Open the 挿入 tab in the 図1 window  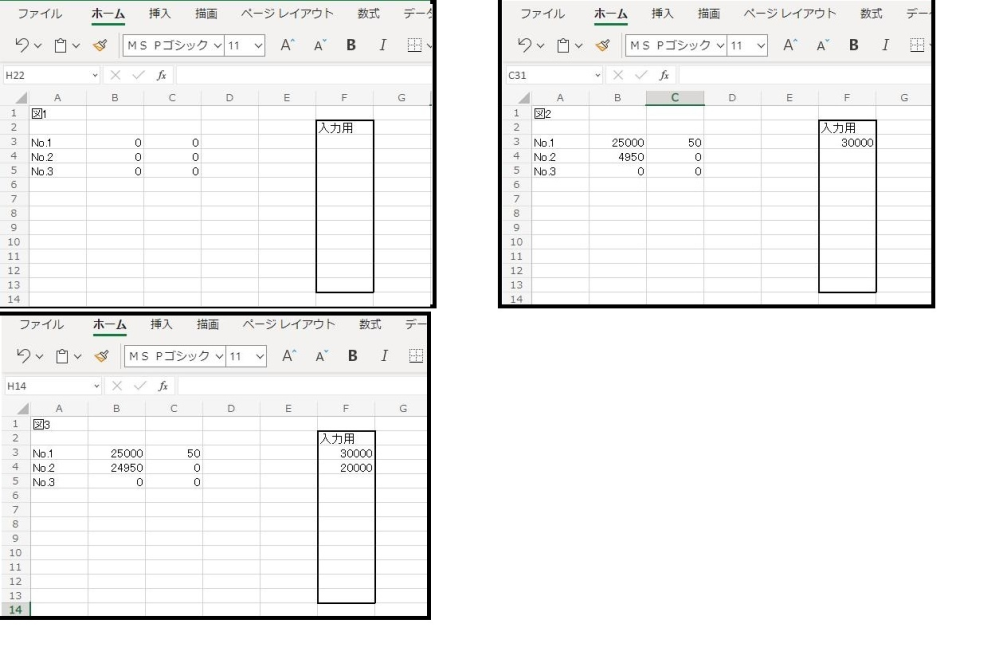coord(160,14)
